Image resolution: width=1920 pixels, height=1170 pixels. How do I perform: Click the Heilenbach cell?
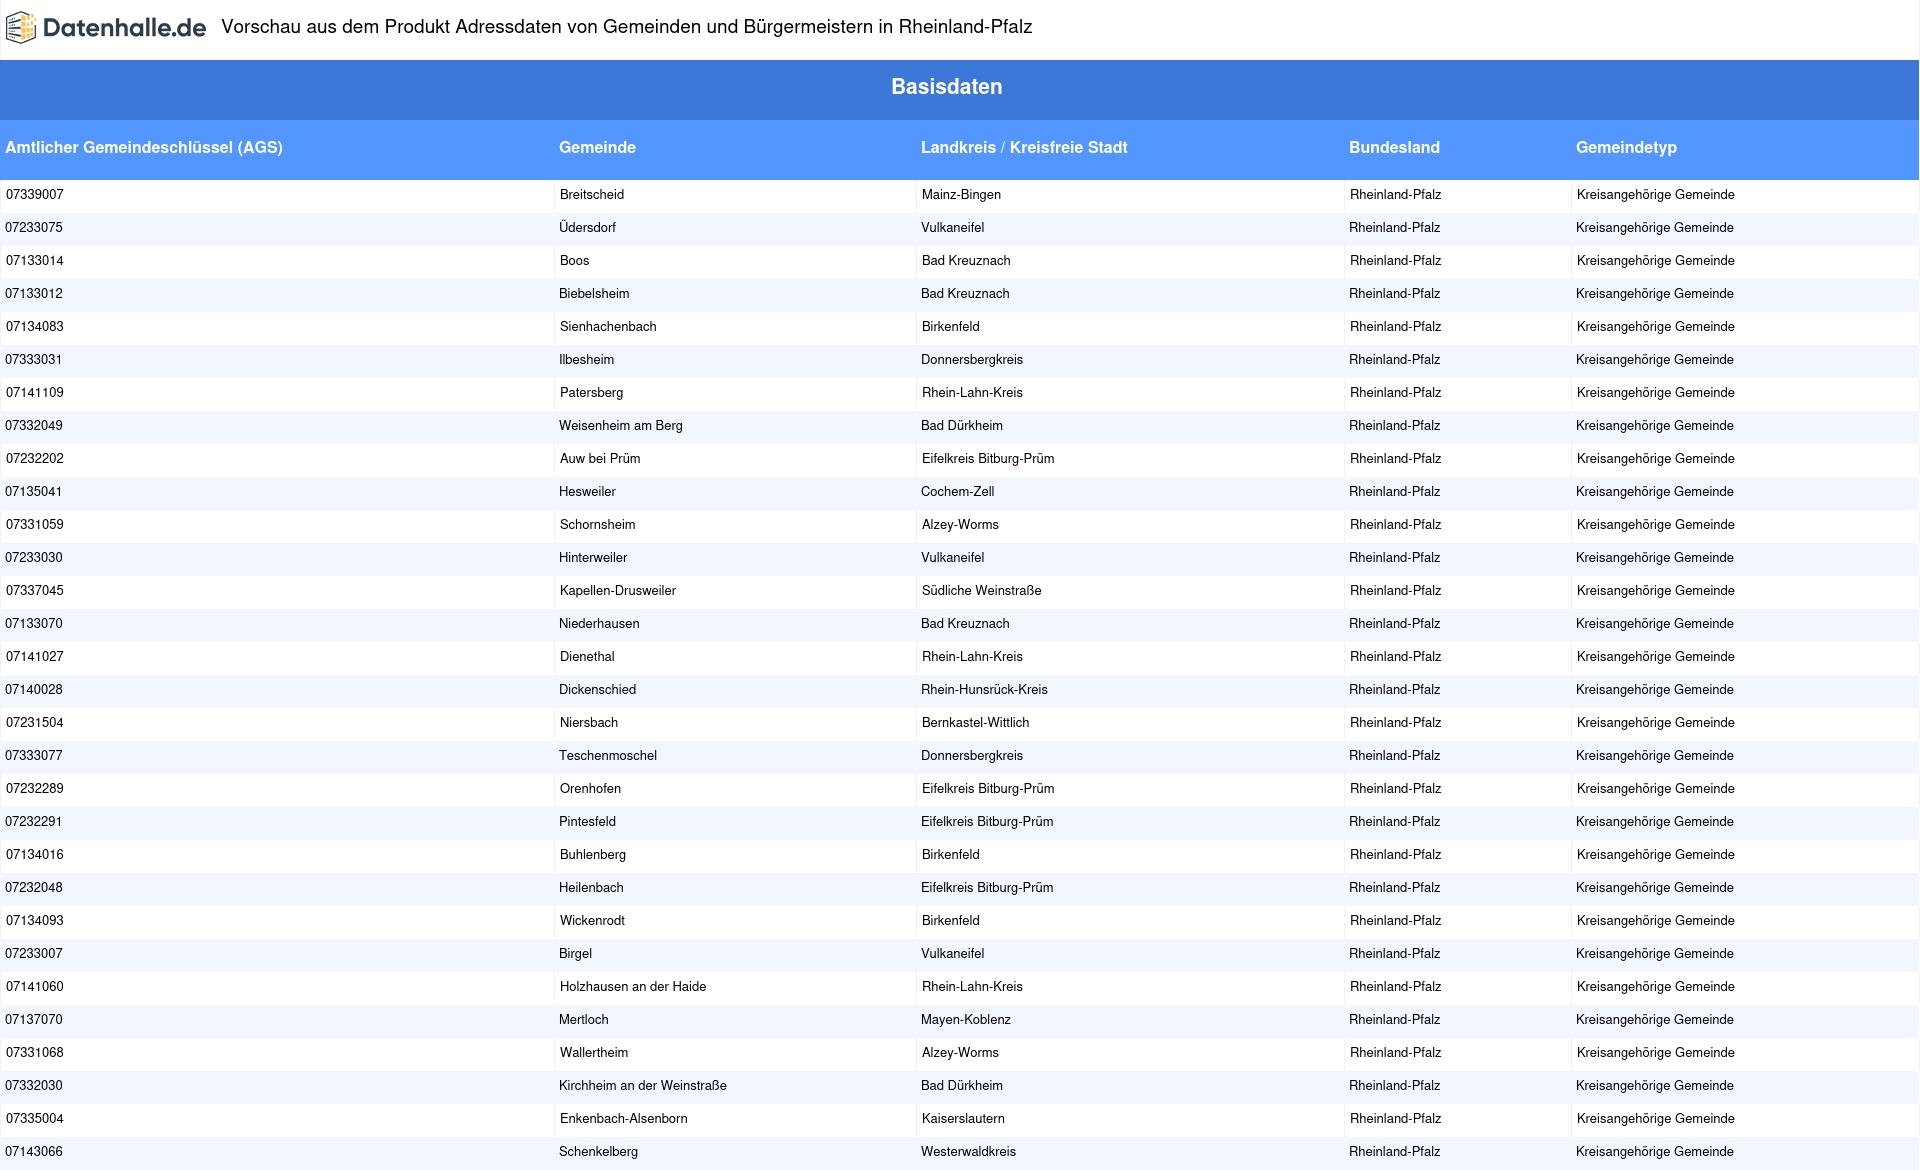coord(735,888)
